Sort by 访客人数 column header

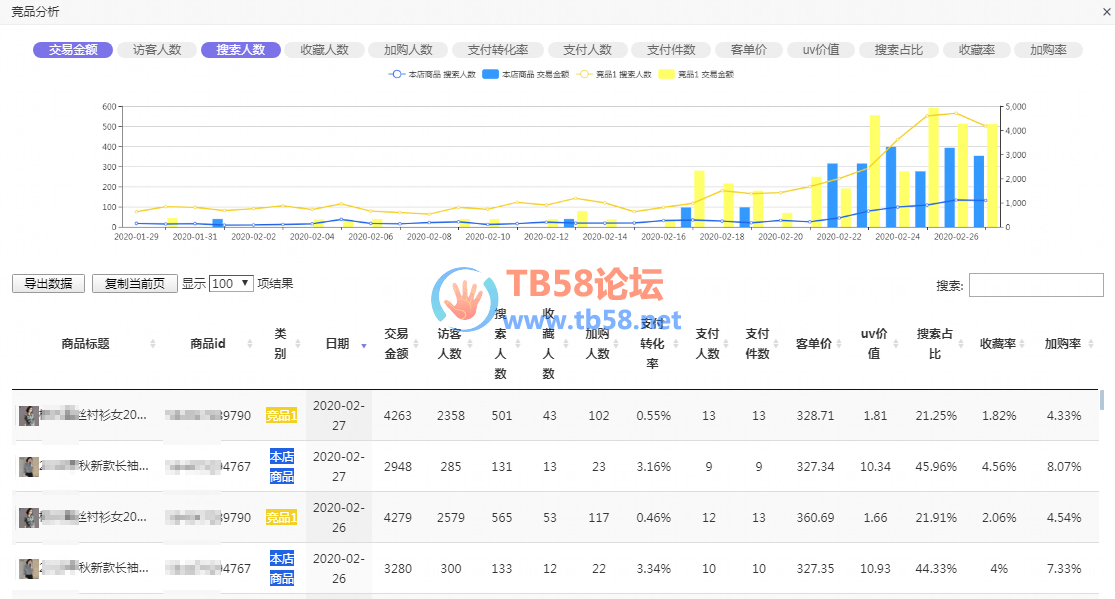coord(449,343)
